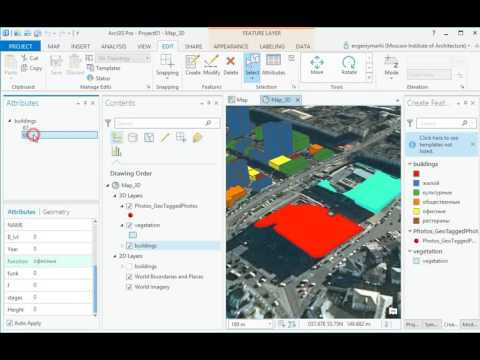The height and width of the screenshot is (360, 480).
Task: Collapse buildings node in Attributes pane
Action: [x=10, y=121]
